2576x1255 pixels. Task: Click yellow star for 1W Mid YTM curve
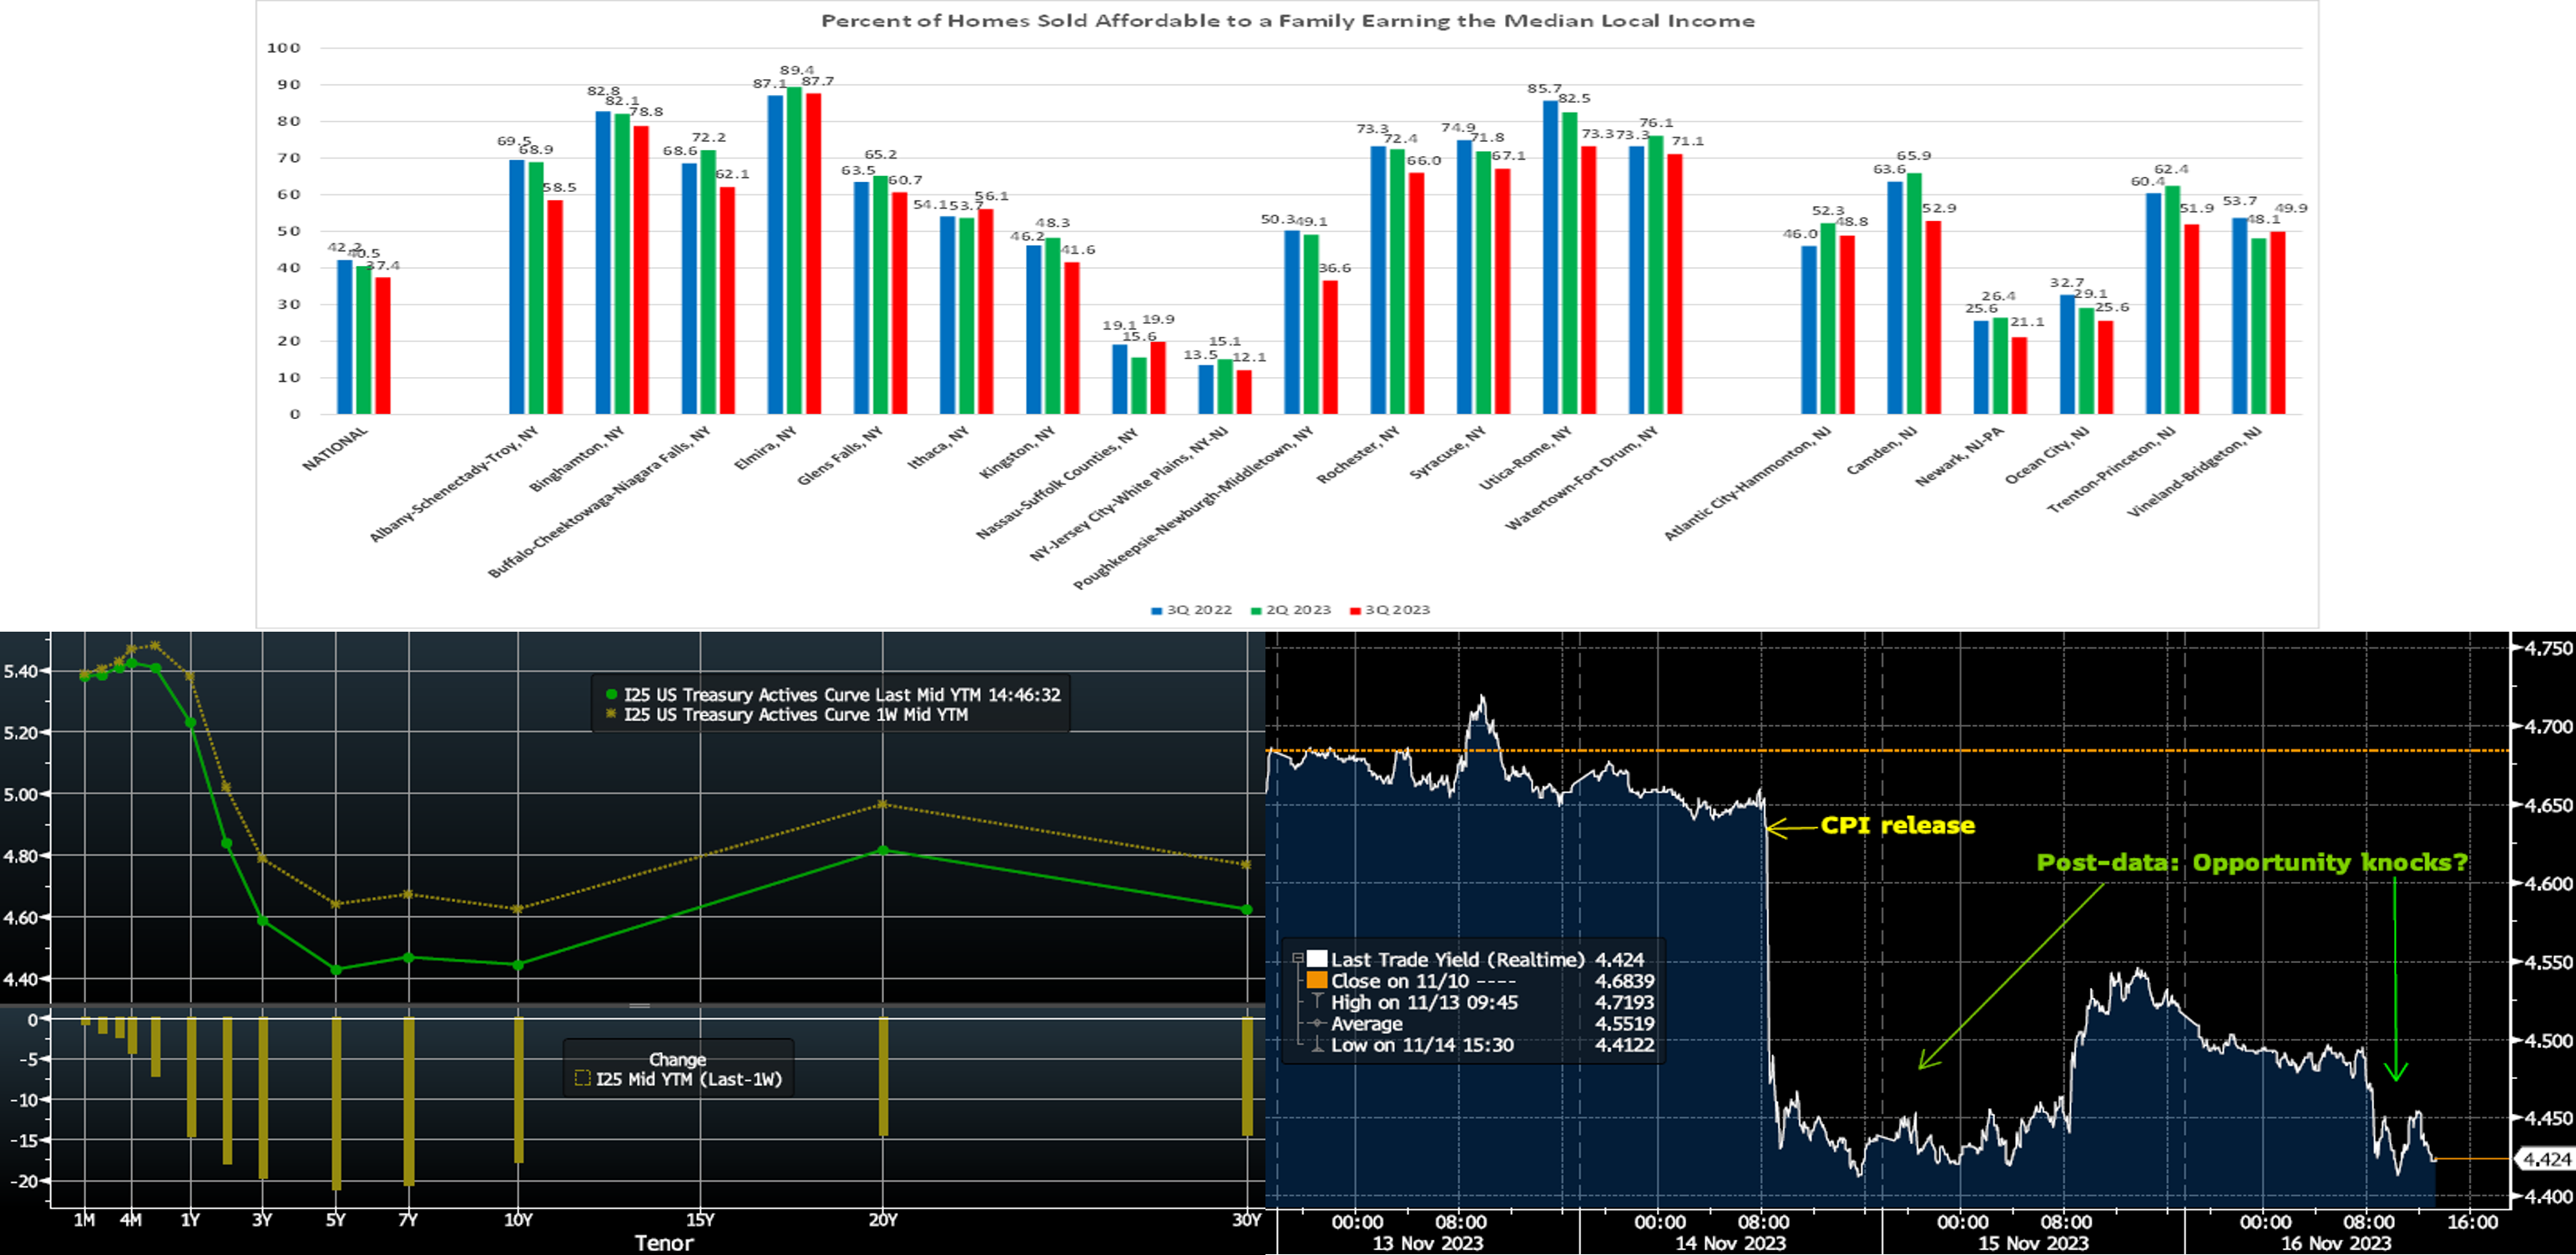611,714
